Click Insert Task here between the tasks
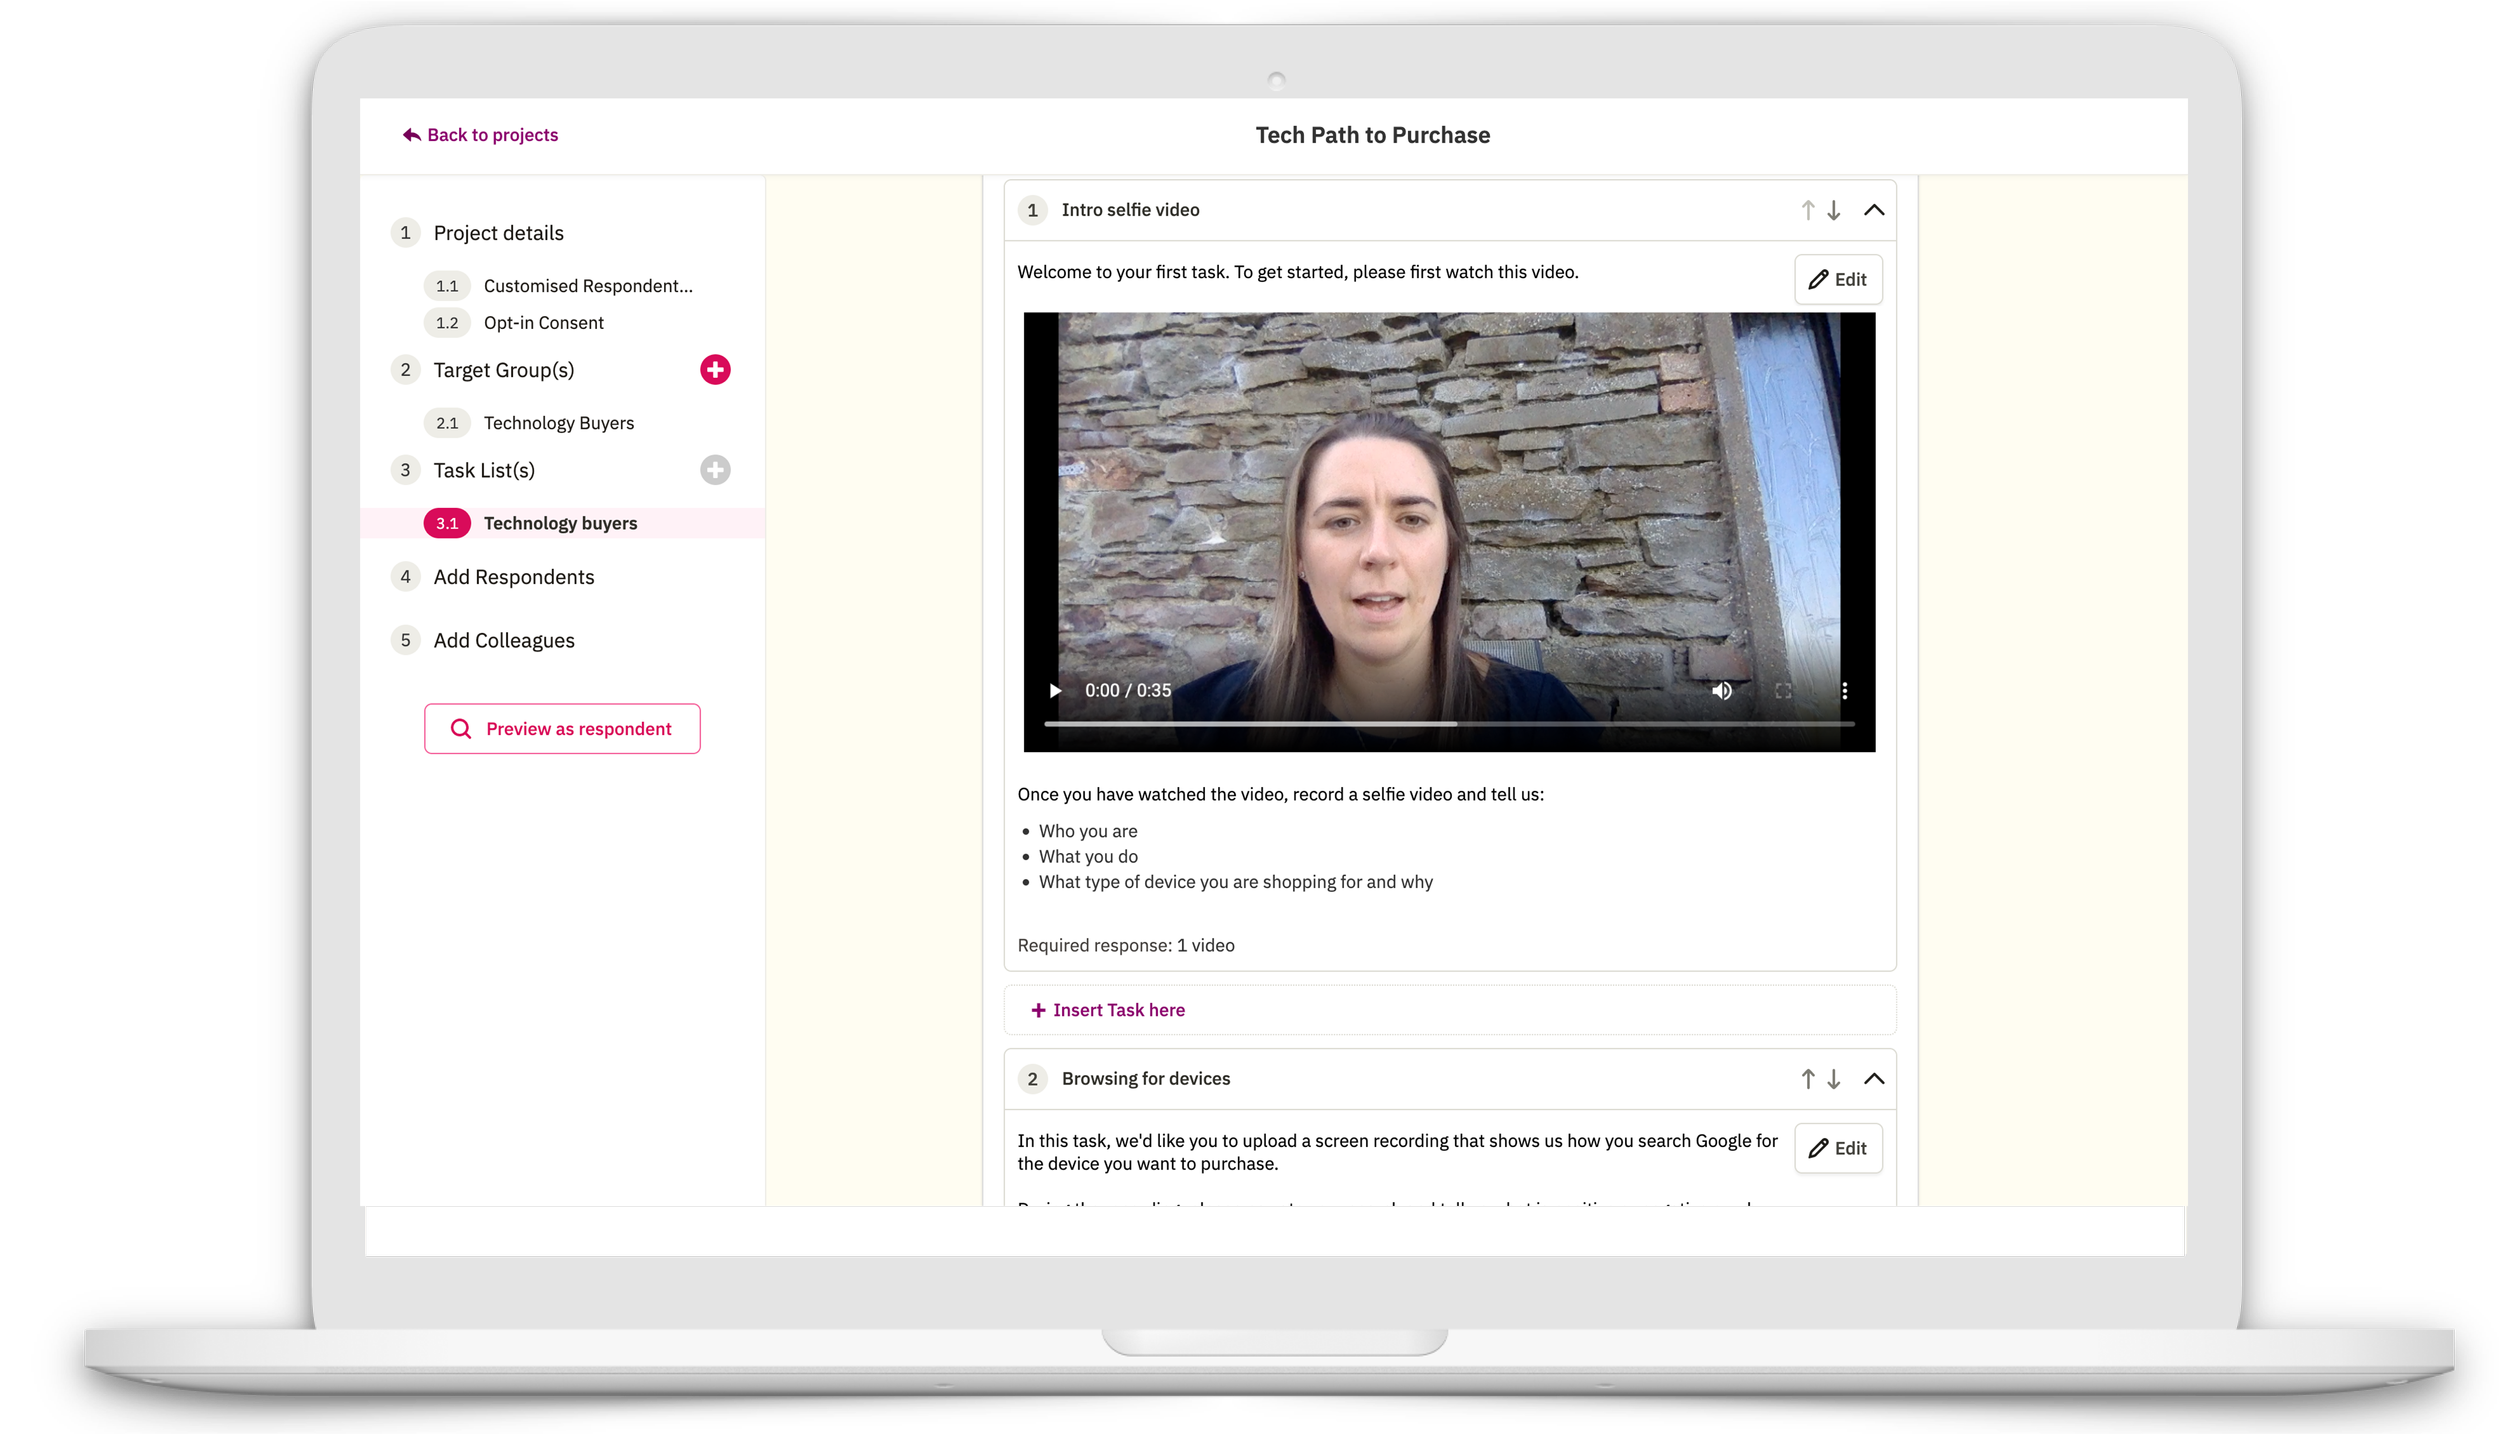The width and height of the screenshot is (2500, 1434). coord(1107,1010)
